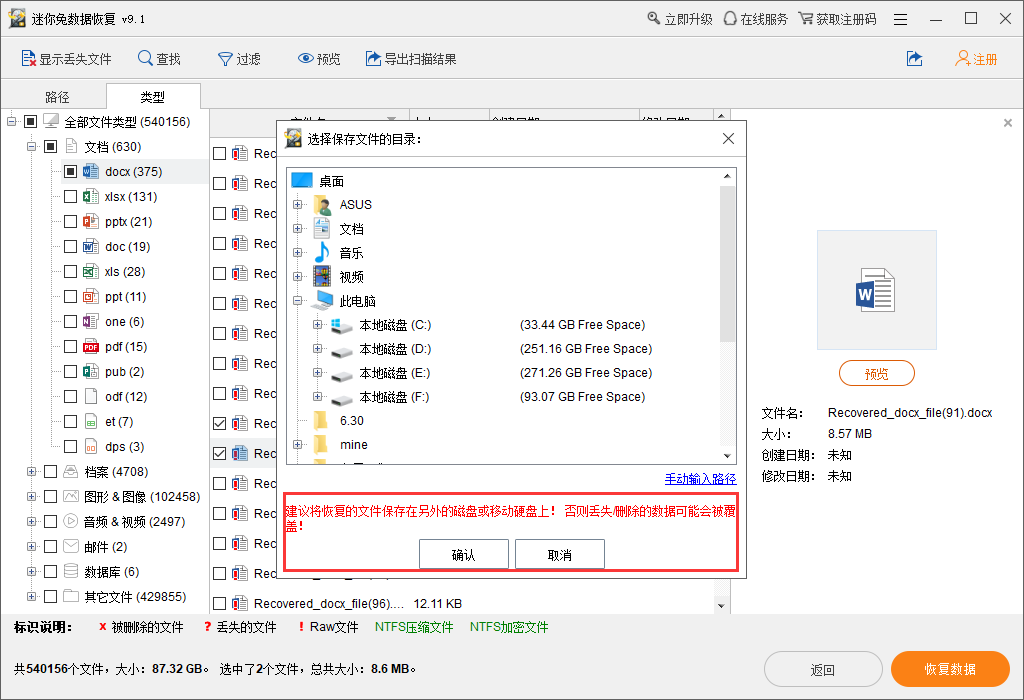Check the Recovered_docx_file(96) row checkbox
The height and width of the screenshot is (700, 1024).
219,603
